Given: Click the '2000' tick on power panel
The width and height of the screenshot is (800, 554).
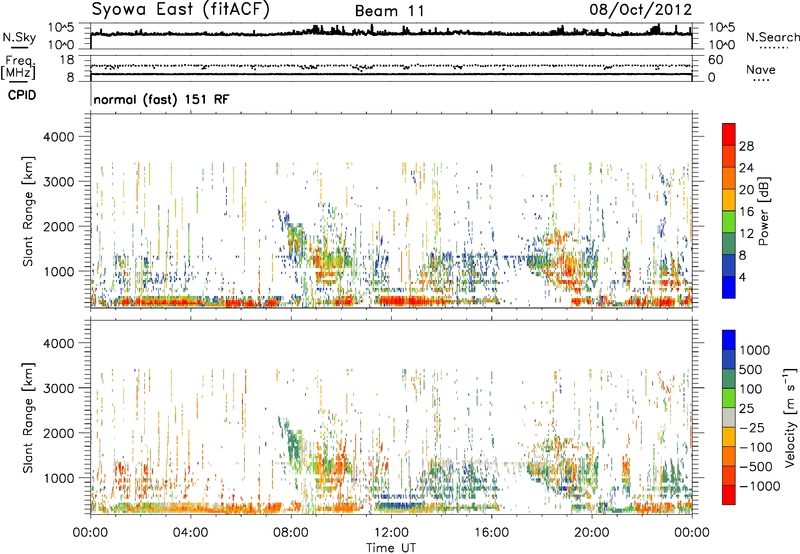Looking at the screenshot, I should coord(58,226).
